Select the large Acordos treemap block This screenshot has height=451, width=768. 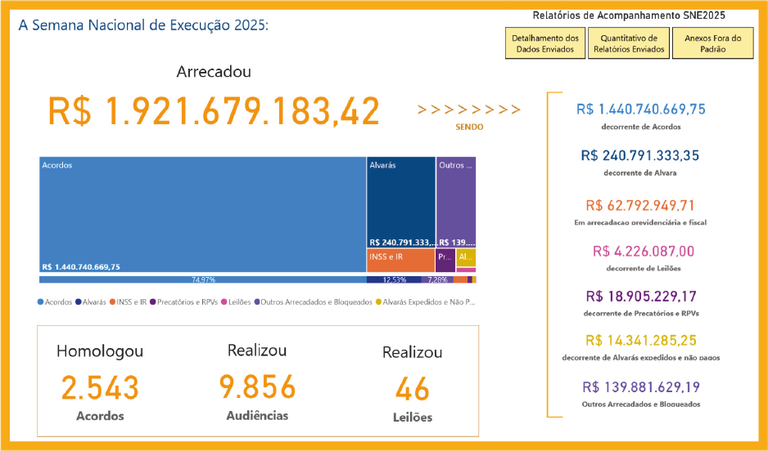pyautogui.click(x=202, y=214)
